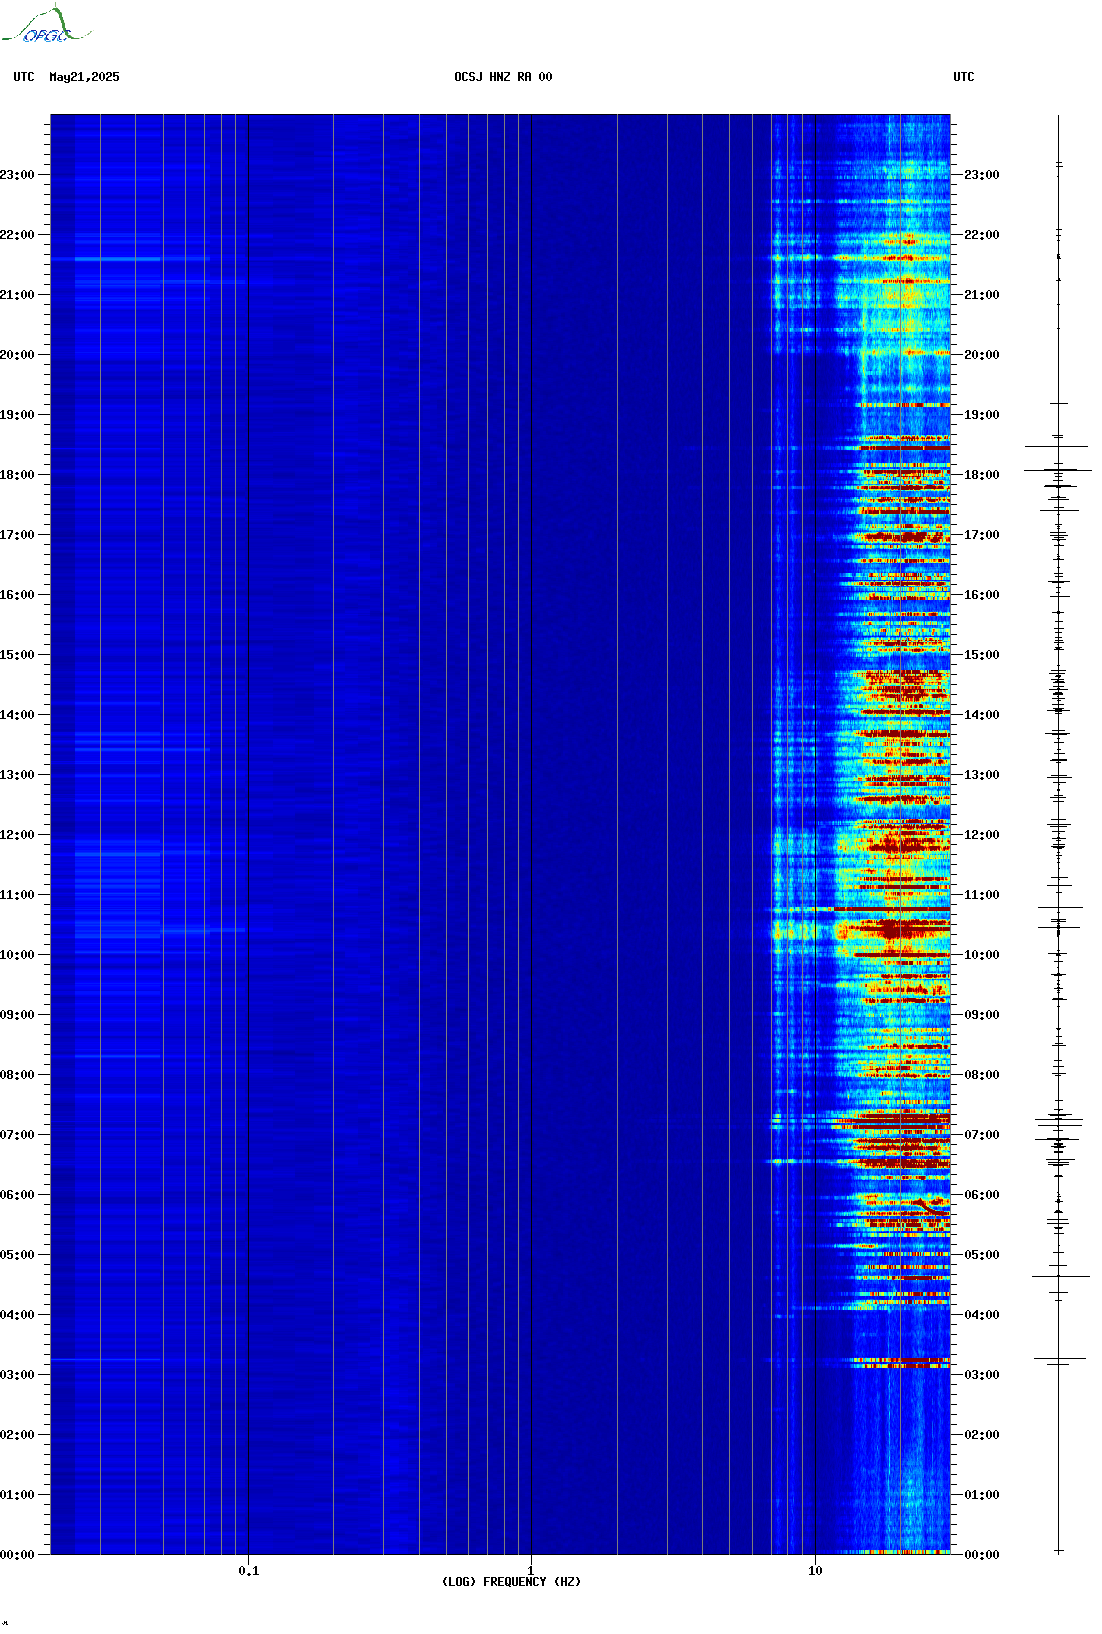Select the 05:00 label on right time axis
Image resolution: width=1102 pixels, height=1634 pixels.
click(x=982, y=1255)
